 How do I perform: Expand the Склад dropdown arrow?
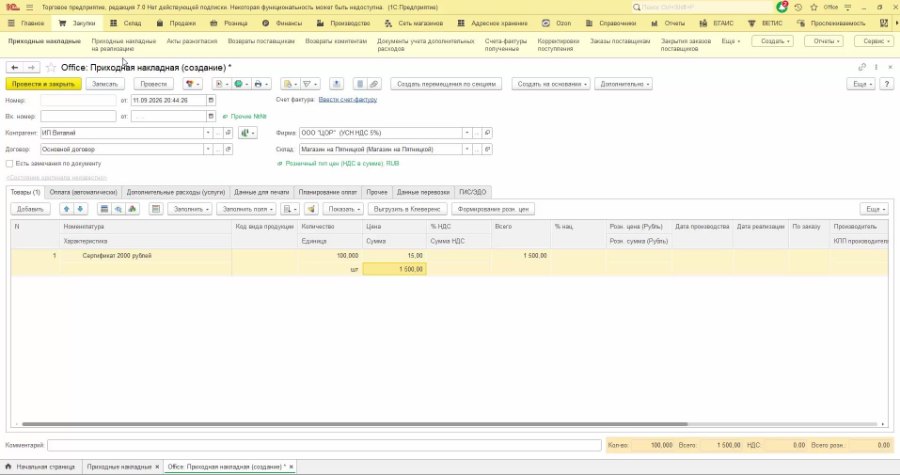[x=467, y=149]
